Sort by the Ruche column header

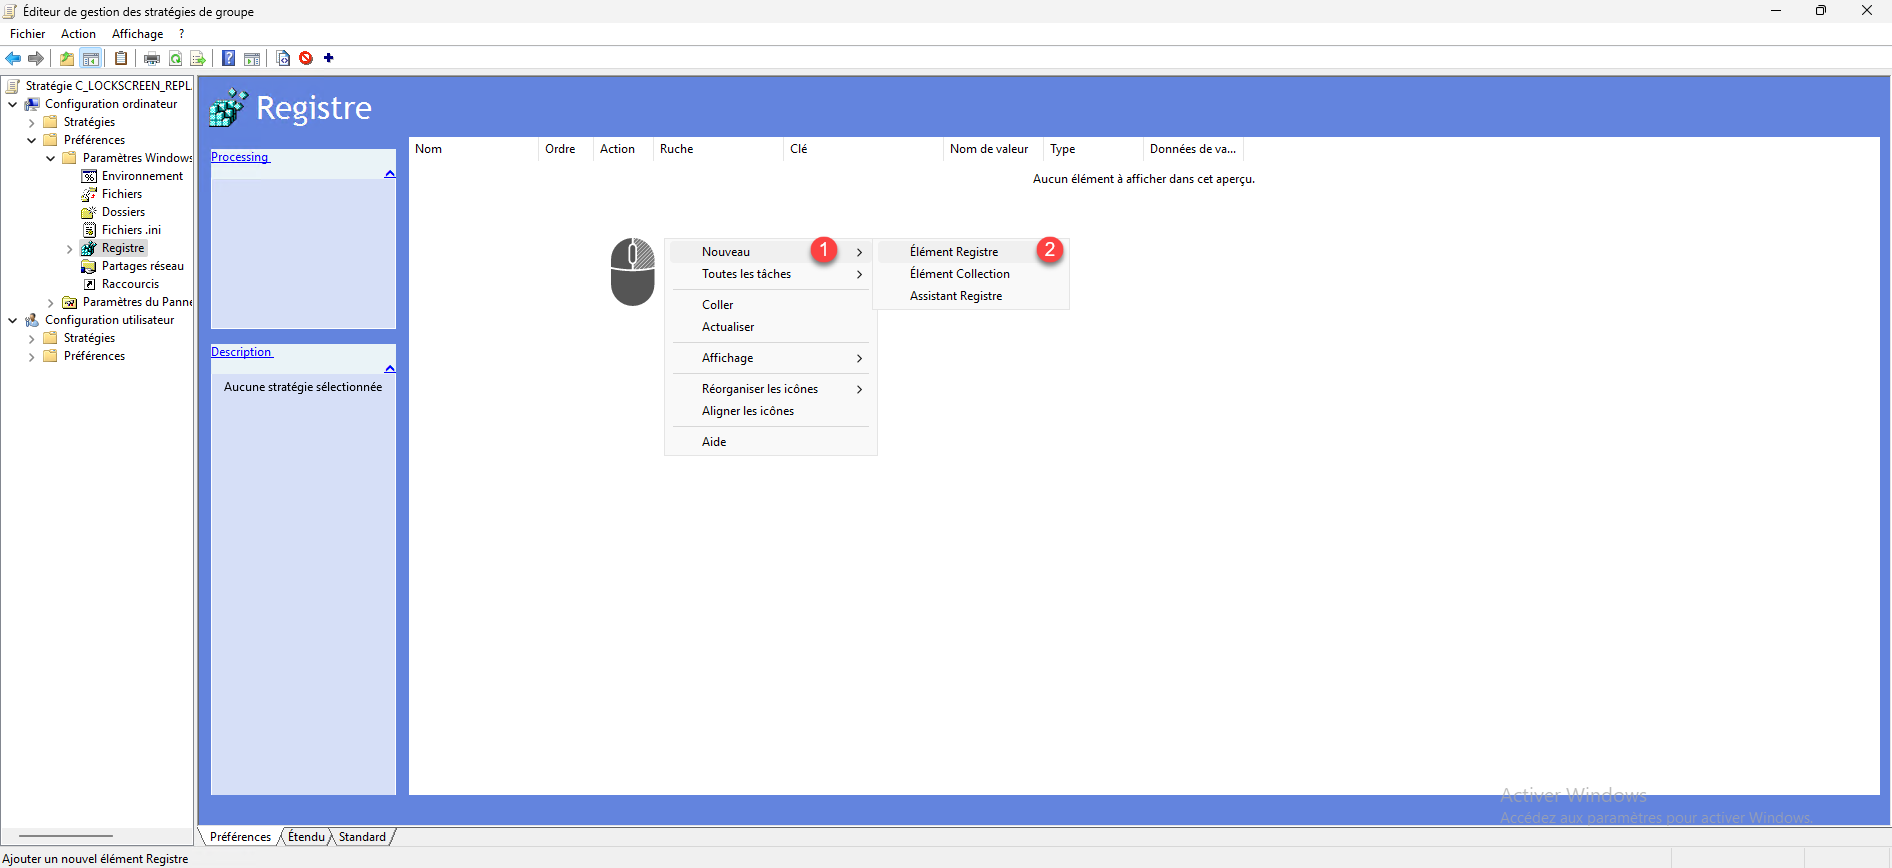pyautogui.click(x=677, y=149)
